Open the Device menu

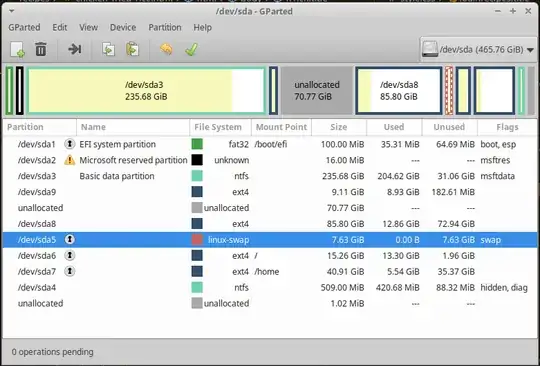123,27
